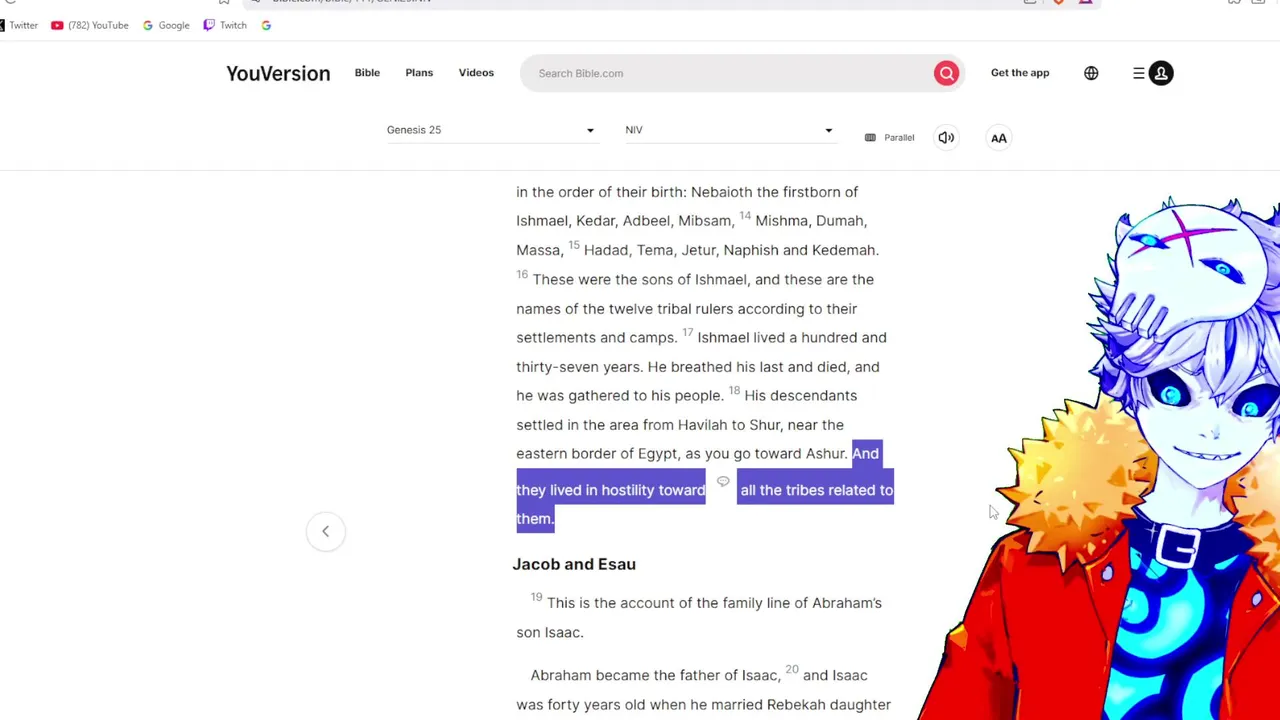Open Twitch bookmark
This screenshot has width=1280, height=720.
[x=225, y=25]
